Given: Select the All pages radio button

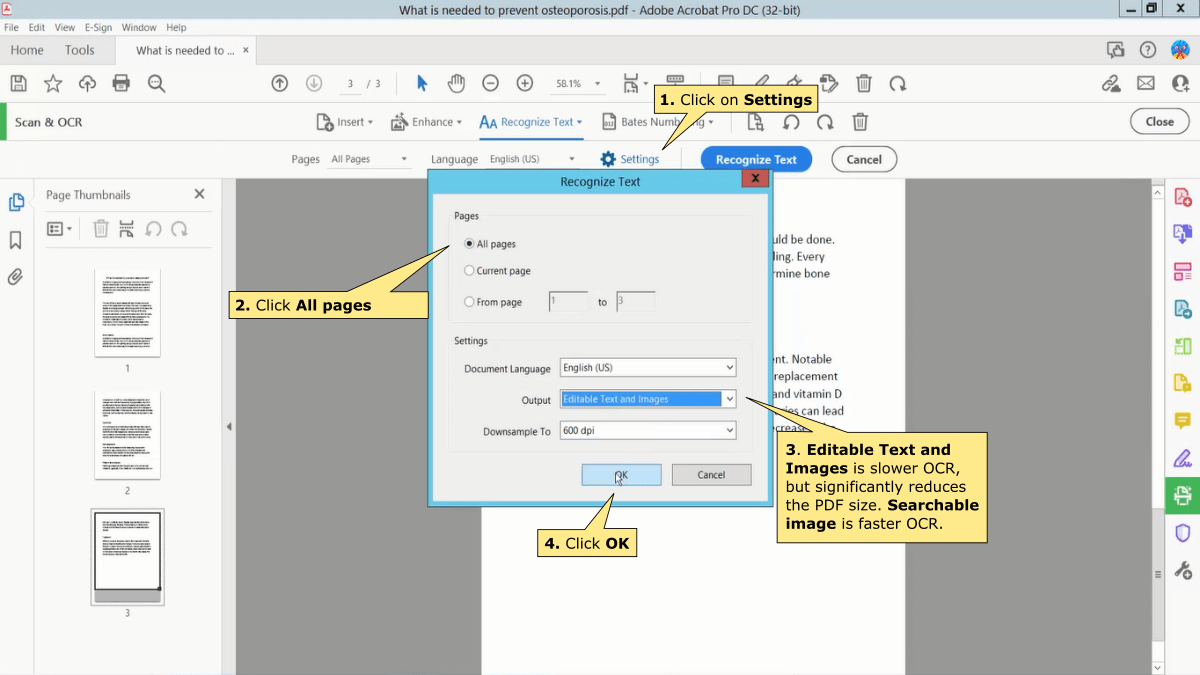Looking at the screenshot, I should (x=468, y=243).
